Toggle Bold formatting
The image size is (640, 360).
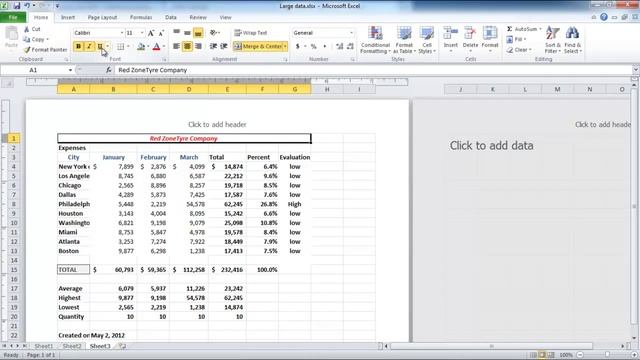point(78,47)
